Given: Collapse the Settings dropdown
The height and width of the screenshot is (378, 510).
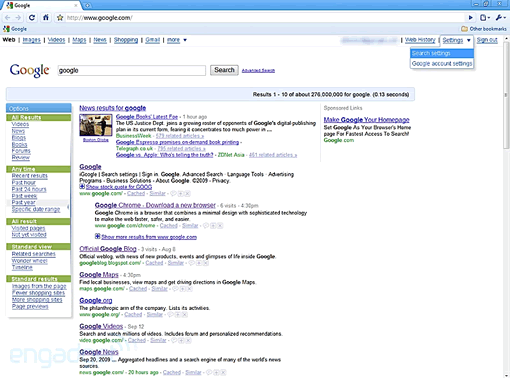Looking at the screenshot, I should click(x=457, y=40).
